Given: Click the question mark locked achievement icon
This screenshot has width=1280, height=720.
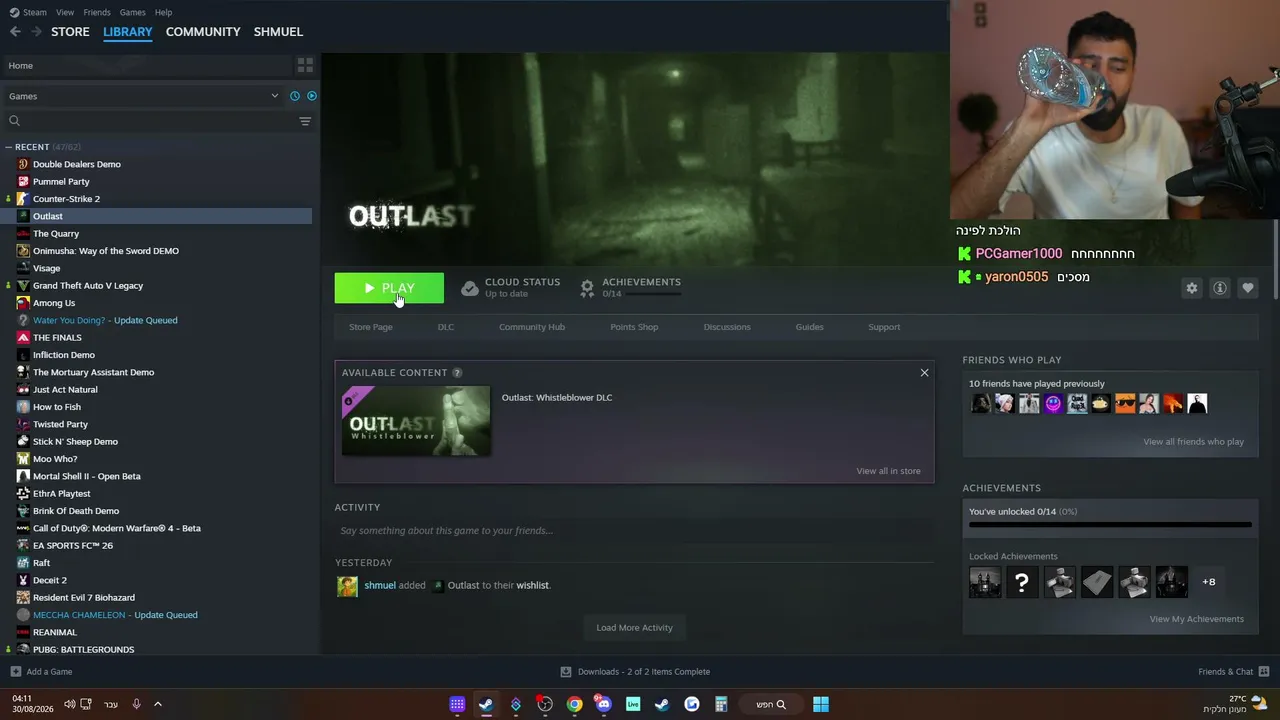Looking at the screenshot, I should [x=1022, y=582].
